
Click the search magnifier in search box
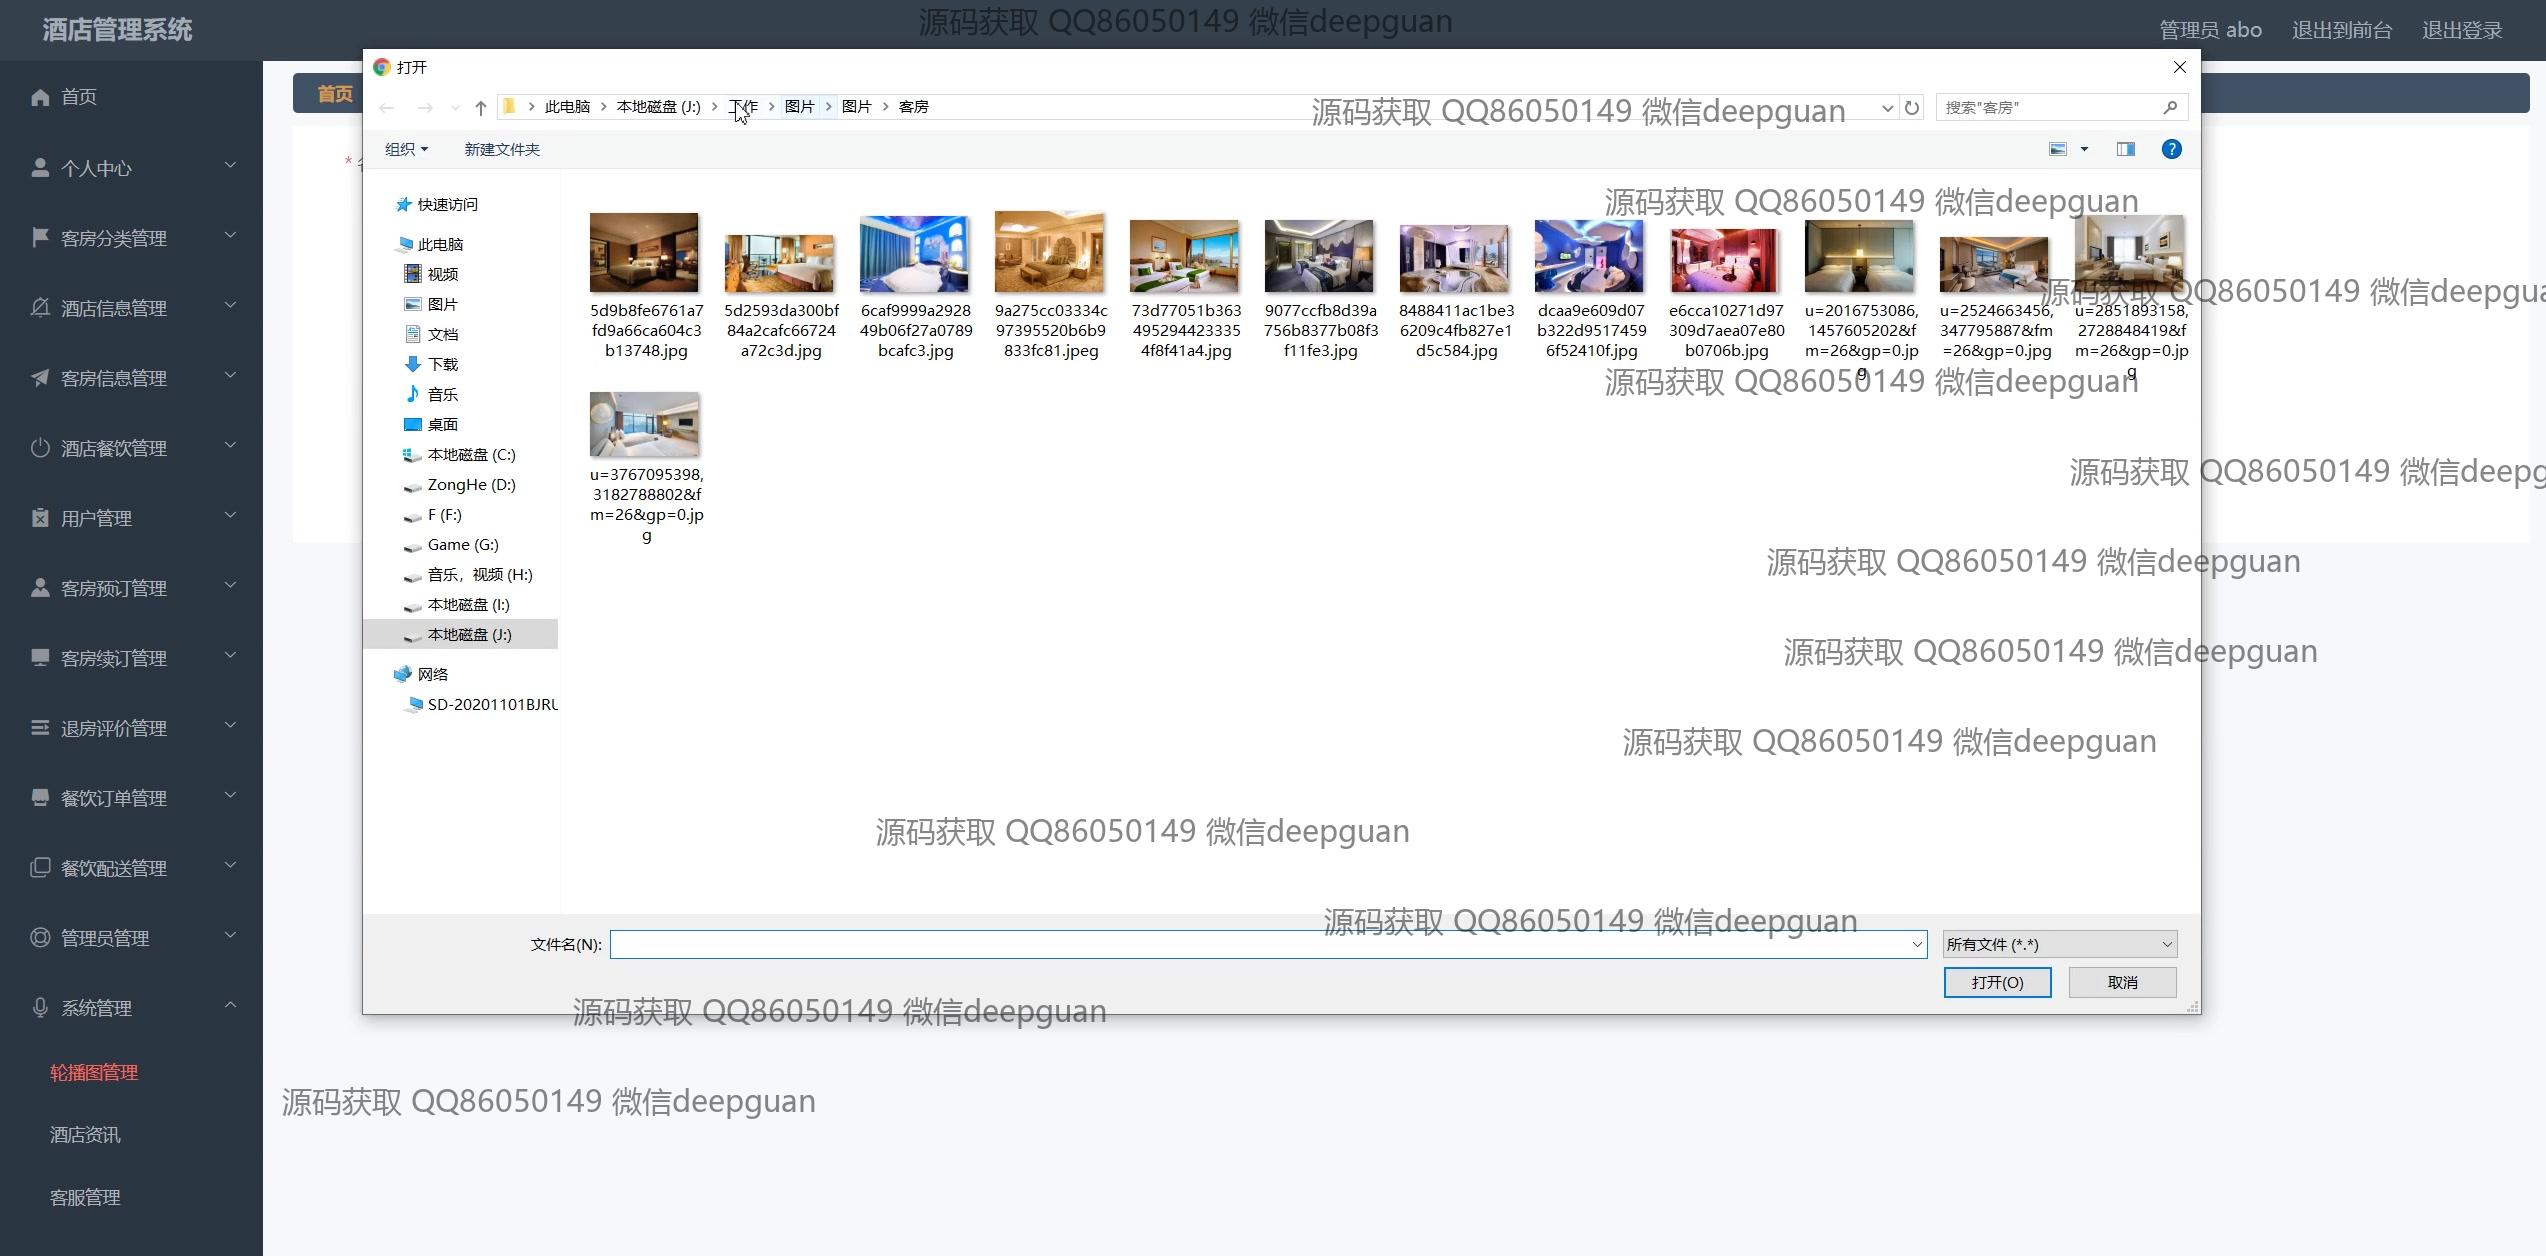tap(2169, 108)
